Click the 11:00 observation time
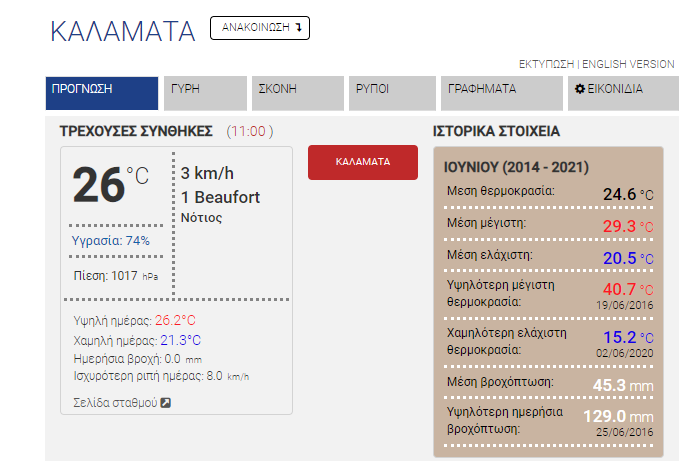This screenshot has height=461, width=690. [250, 131]
